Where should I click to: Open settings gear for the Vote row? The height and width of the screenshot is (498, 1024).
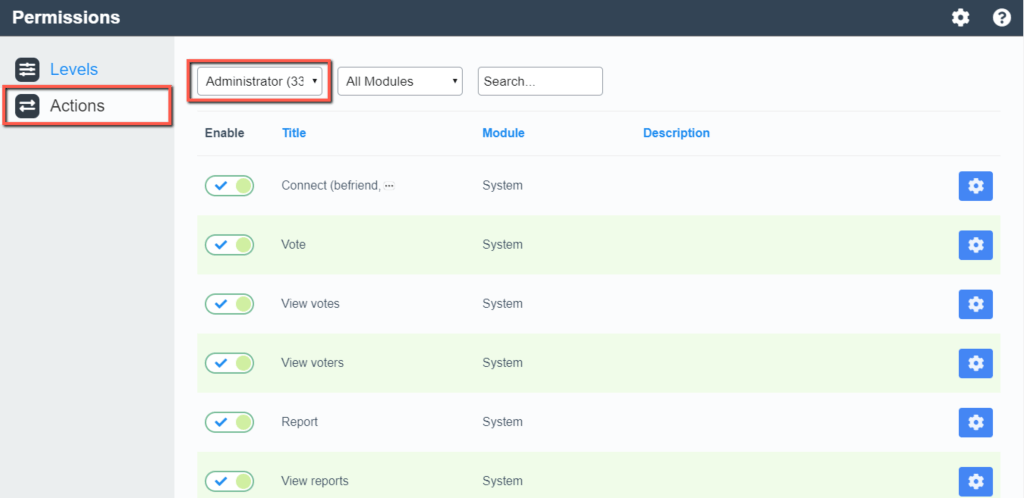(976, 245)
